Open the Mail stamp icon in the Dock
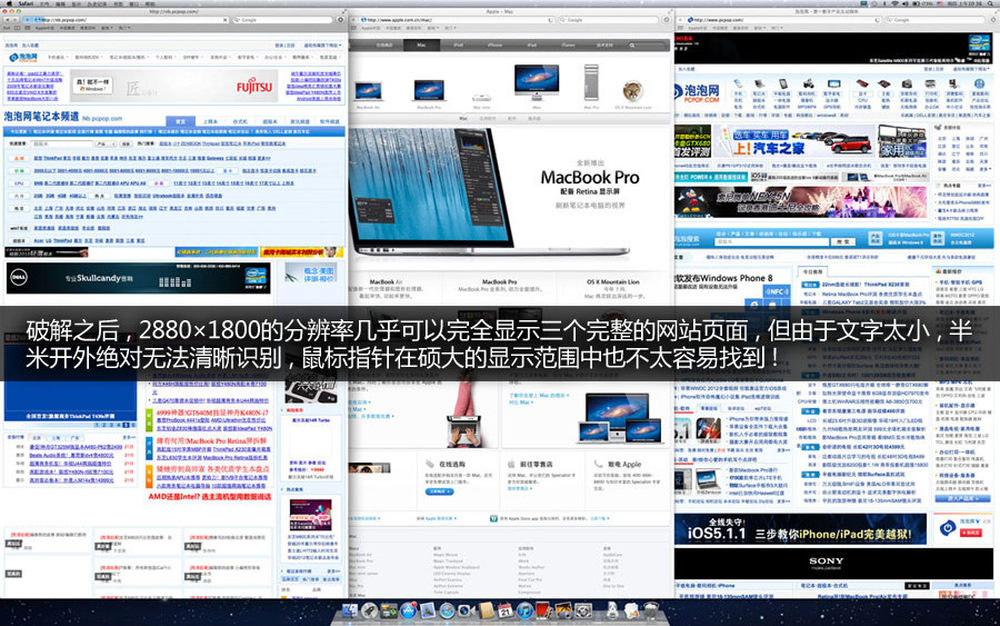This screenshot has width=1000, height=626. 427,611
